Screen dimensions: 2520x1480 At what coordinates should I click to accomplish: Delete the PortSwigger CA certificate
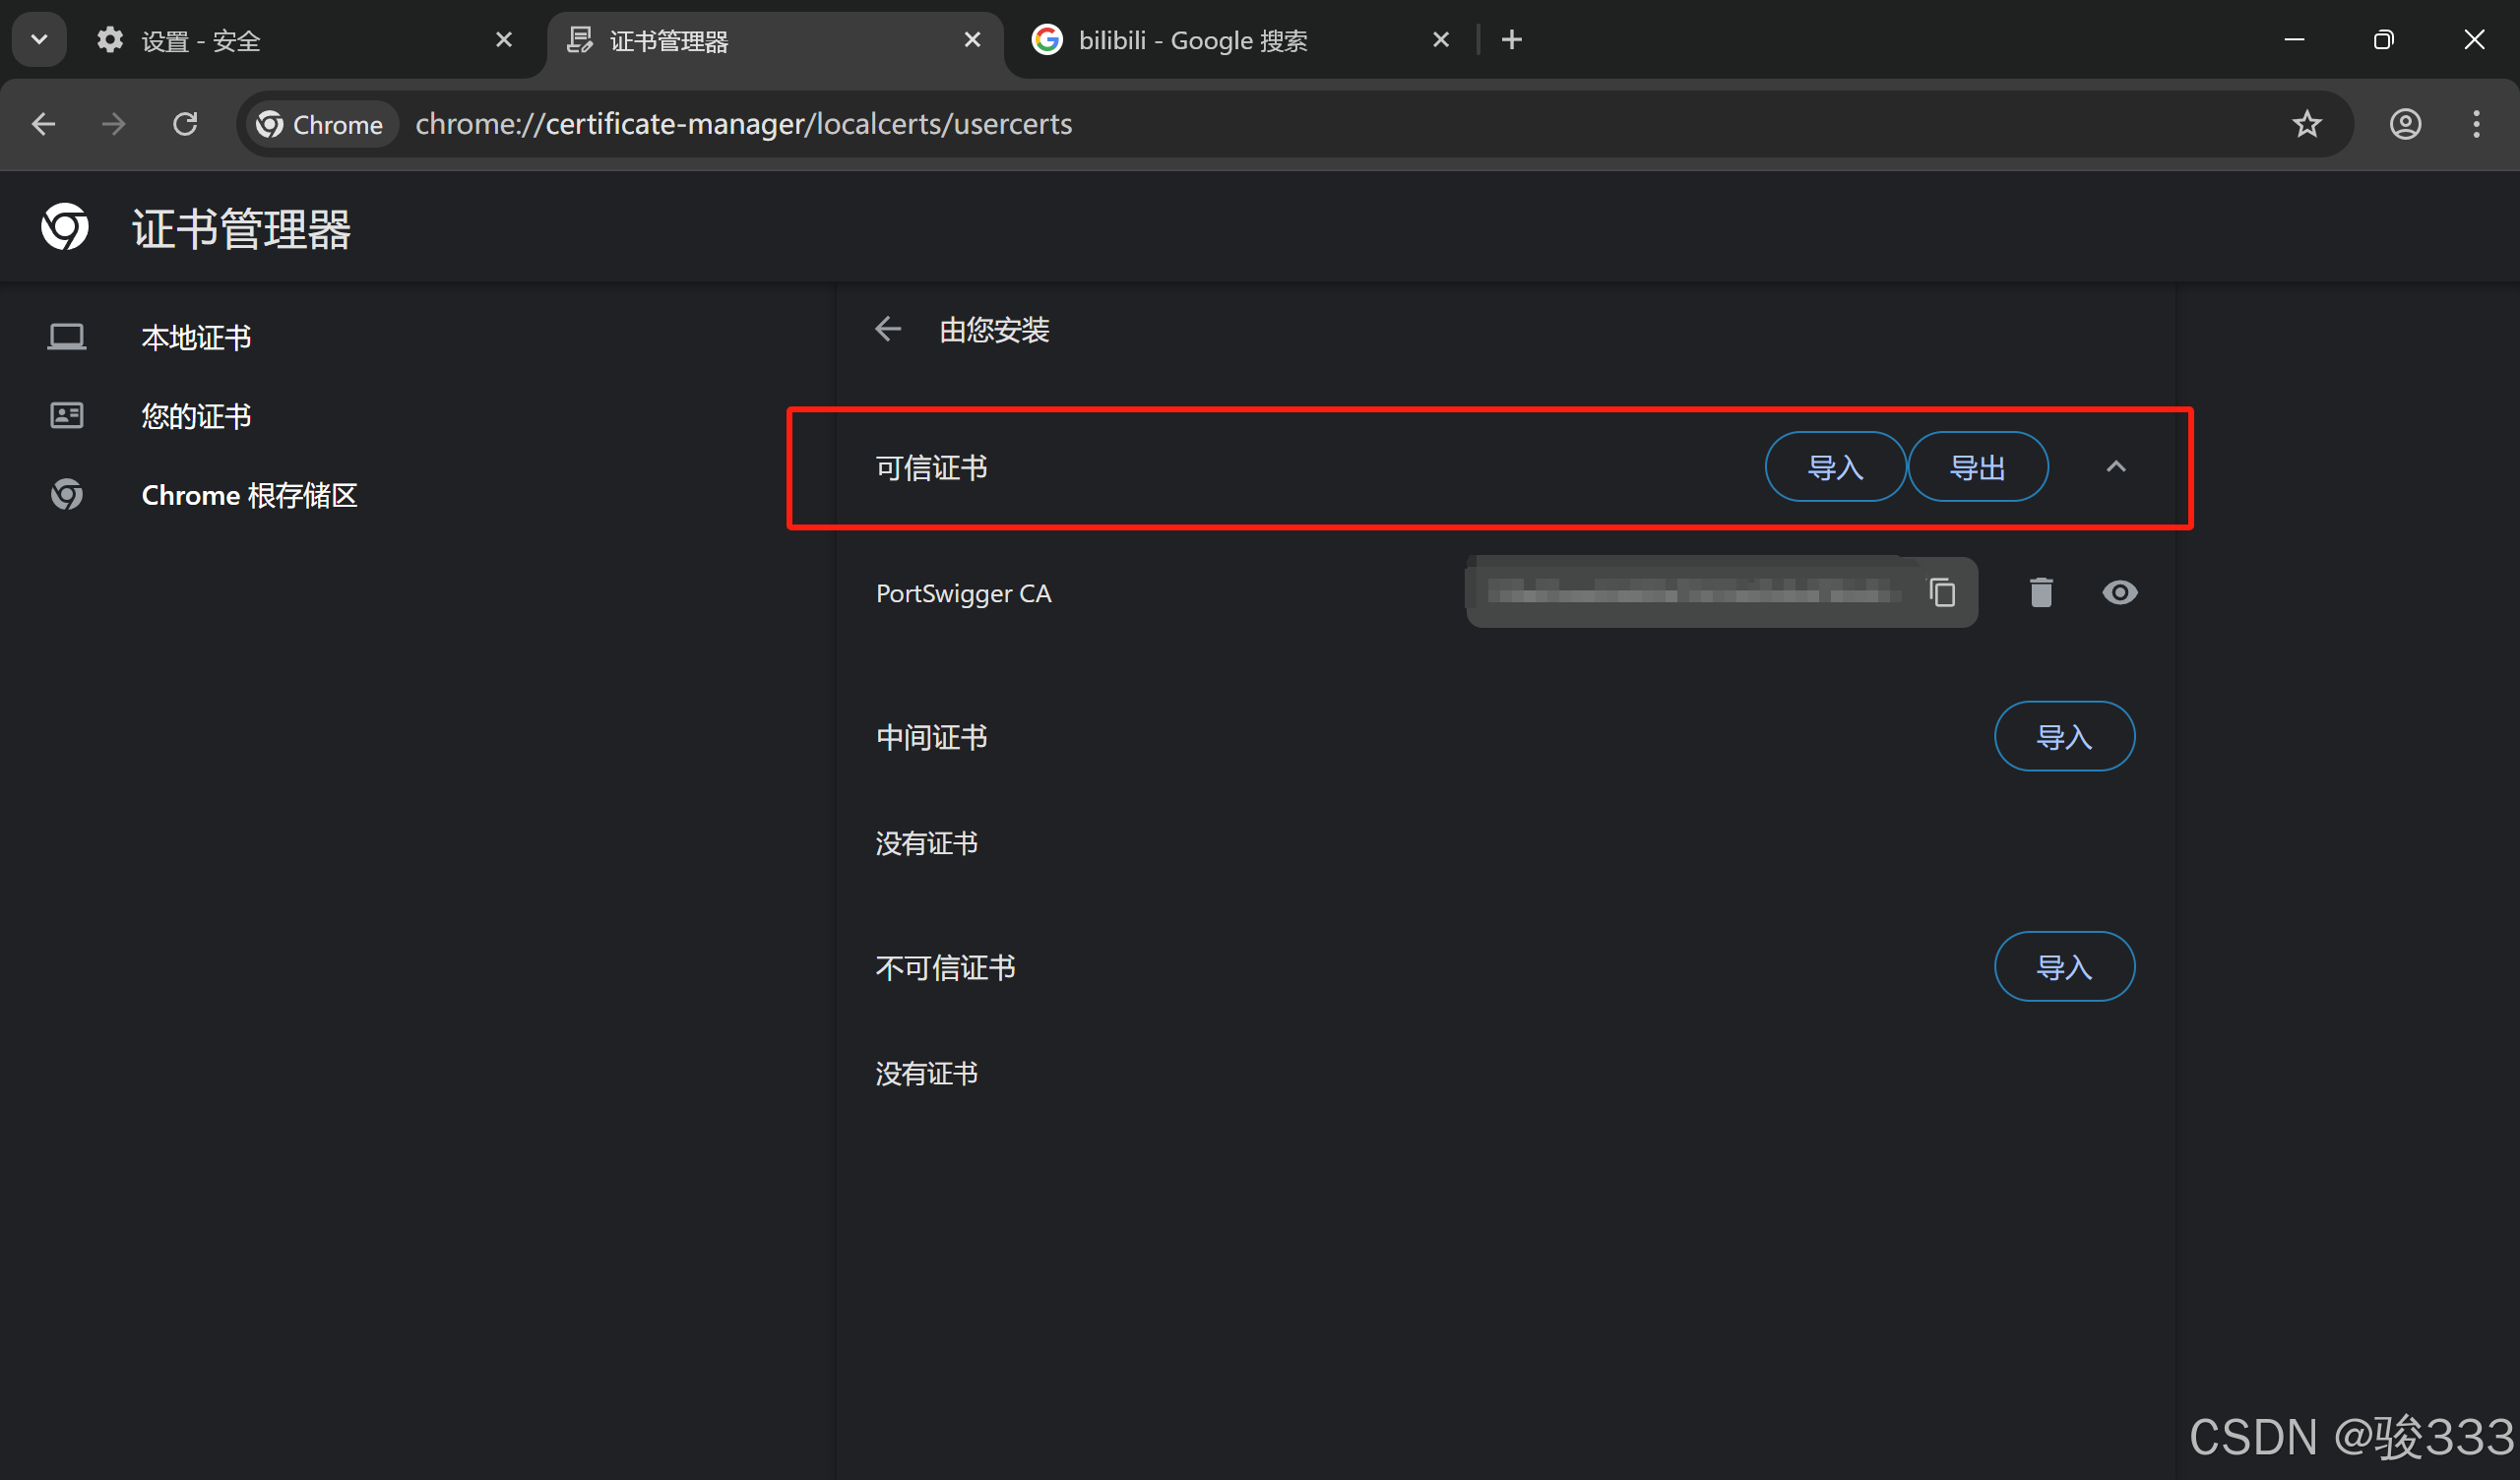[2040, 592]
